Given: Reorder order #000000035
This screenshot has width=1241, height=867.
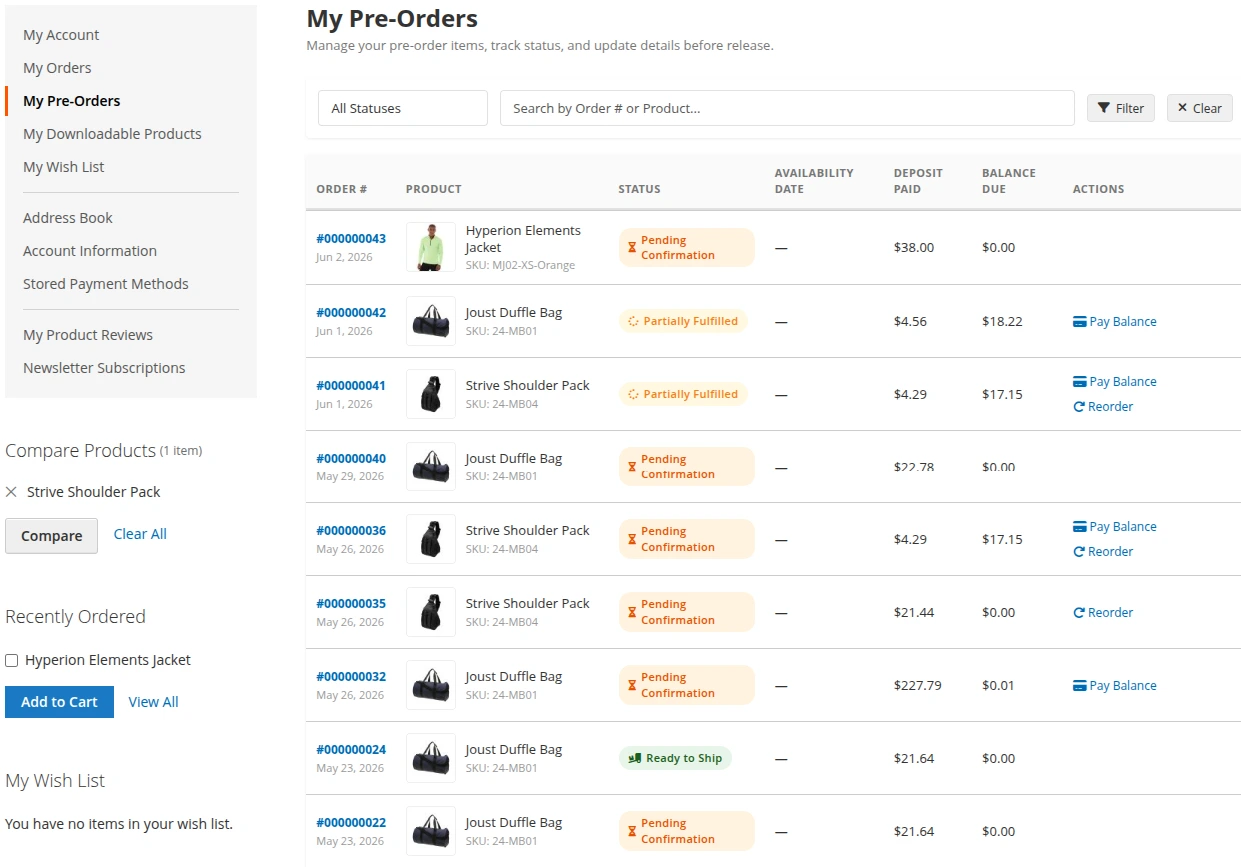Looking at the screenshot, I should click(x=1103, y=613).
